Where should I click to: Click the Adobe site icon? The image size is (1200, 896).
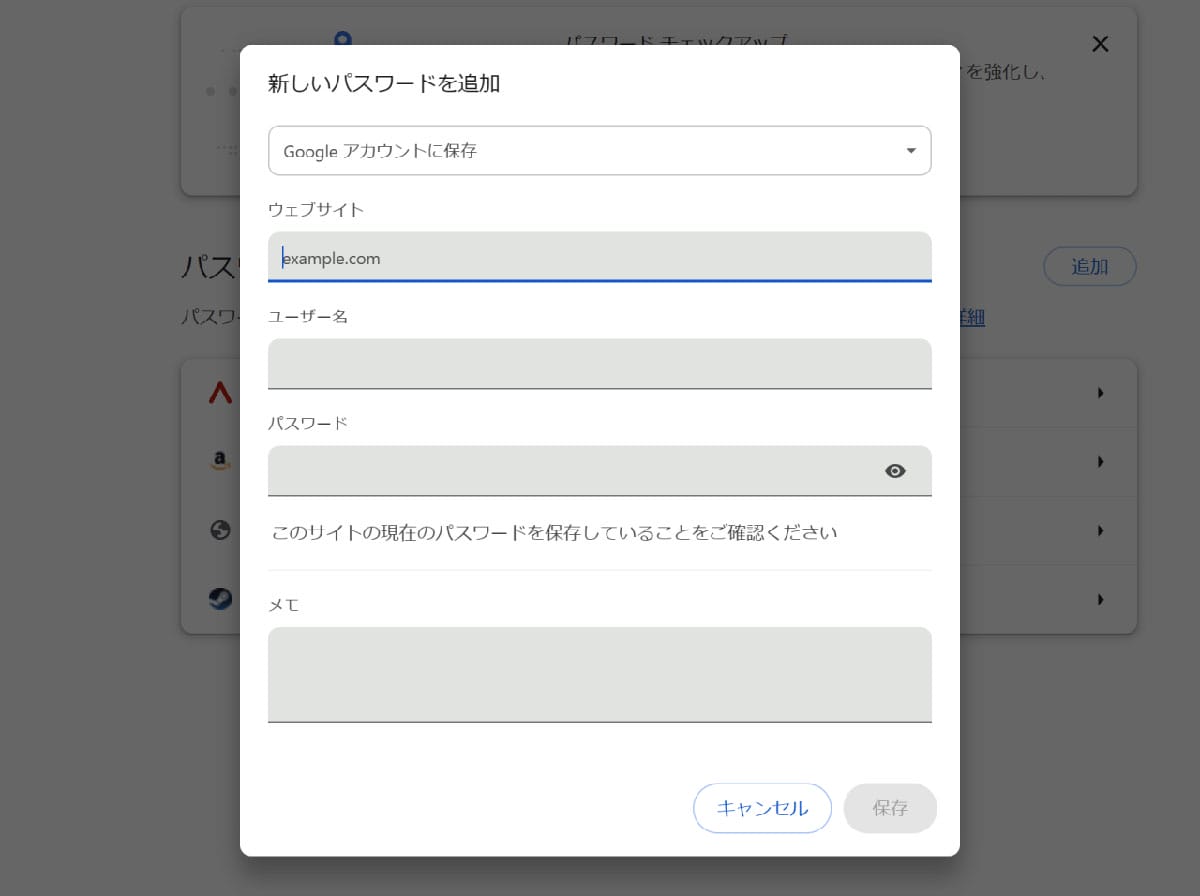220,393
